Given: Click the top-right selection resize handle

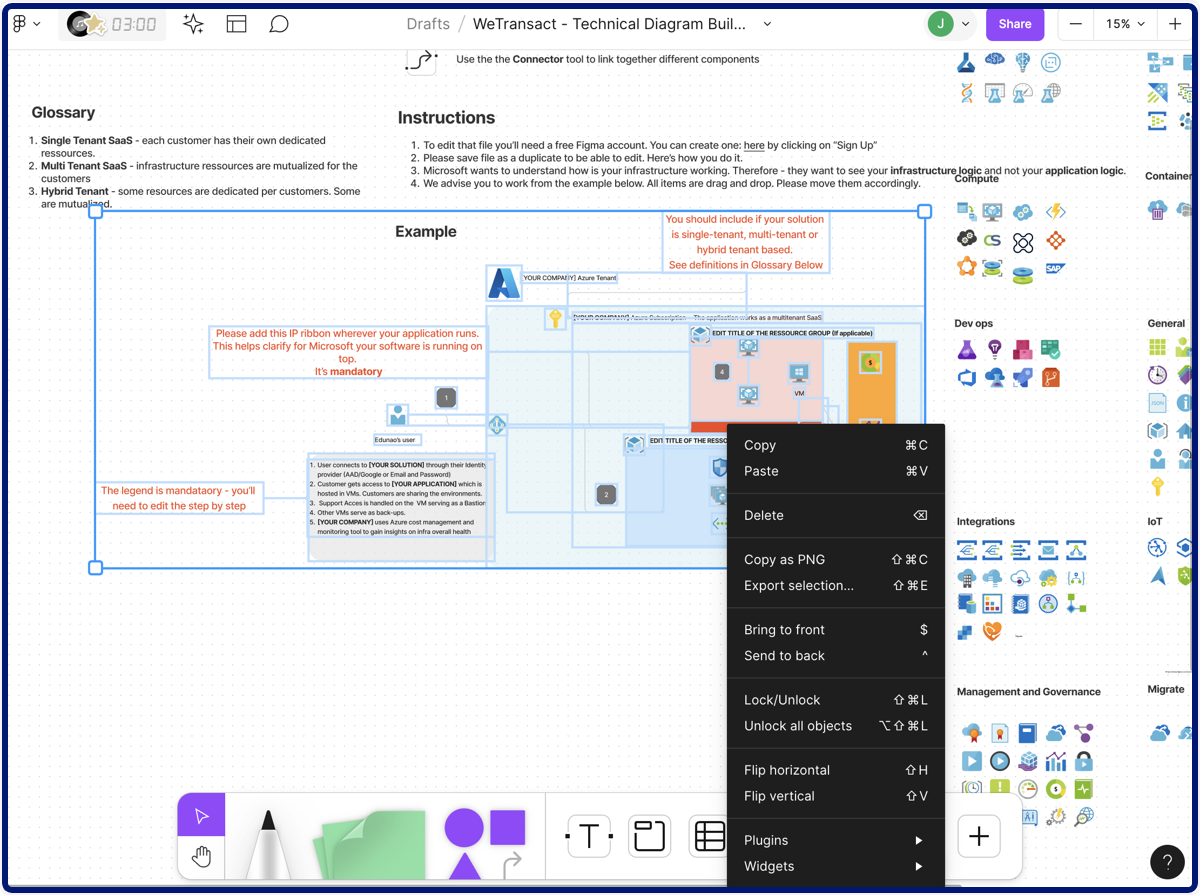Looking at the screenshot, I should [x=925, y=211].
